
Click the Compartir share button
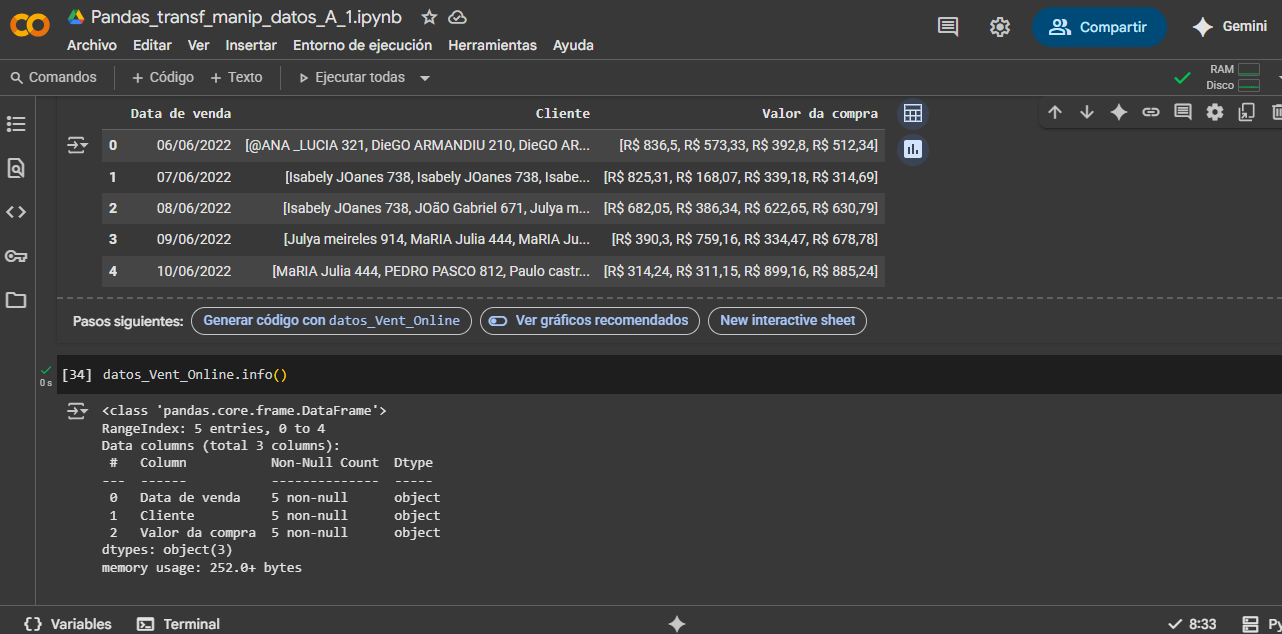pos(1099,27)
